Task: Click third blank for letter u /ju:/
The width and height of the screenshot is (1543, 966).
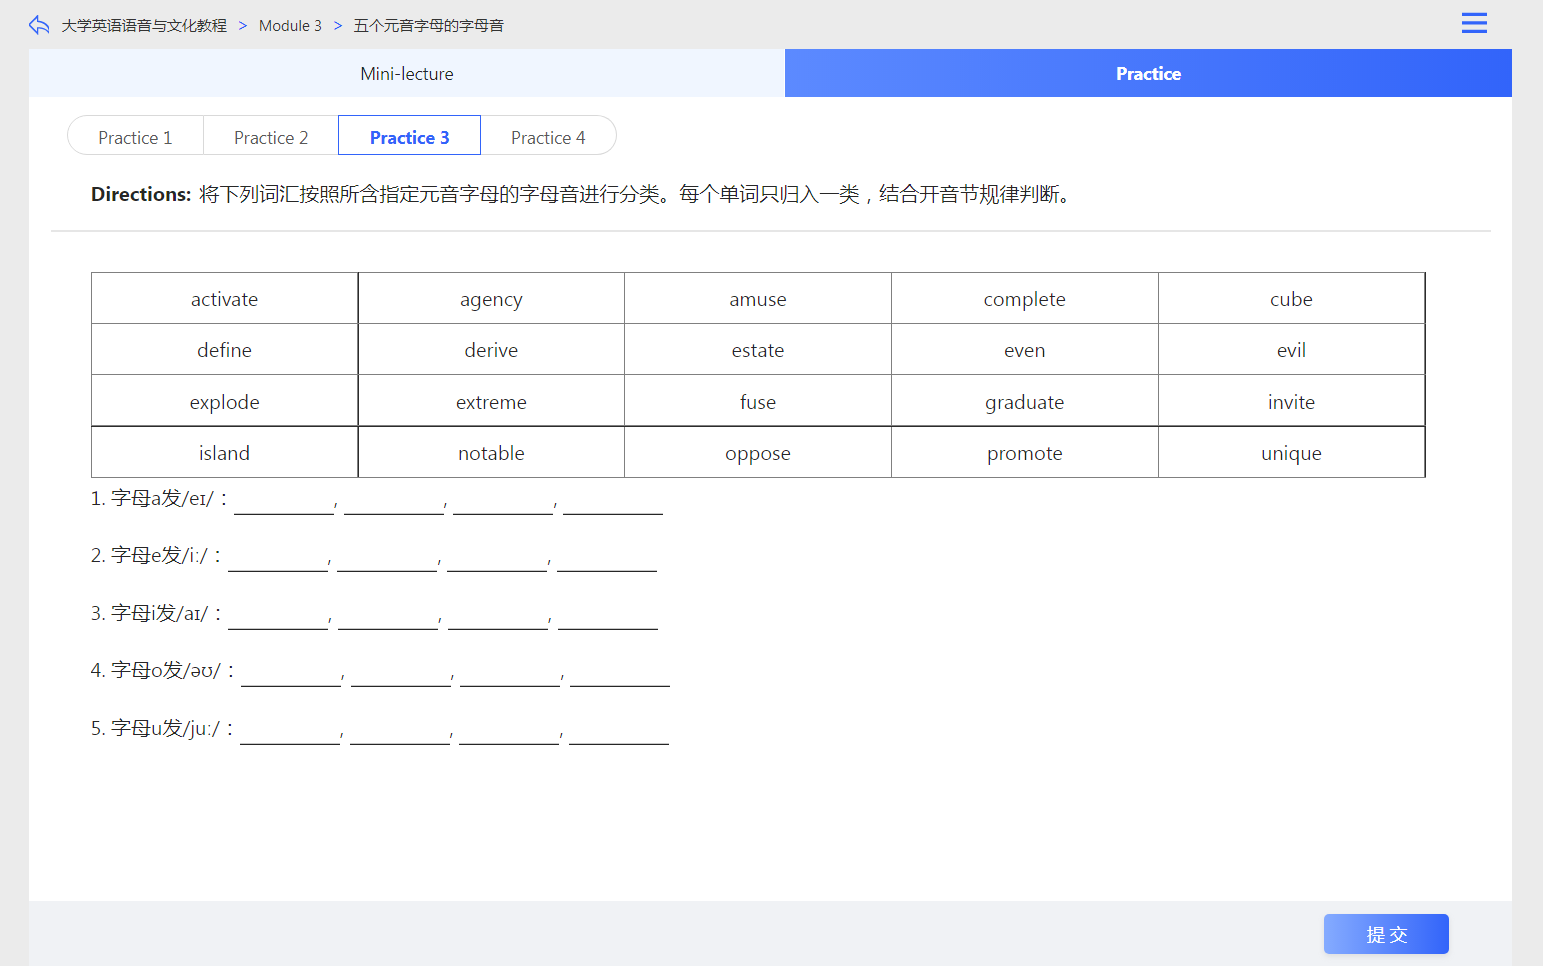Action: (x=509, y=731)
